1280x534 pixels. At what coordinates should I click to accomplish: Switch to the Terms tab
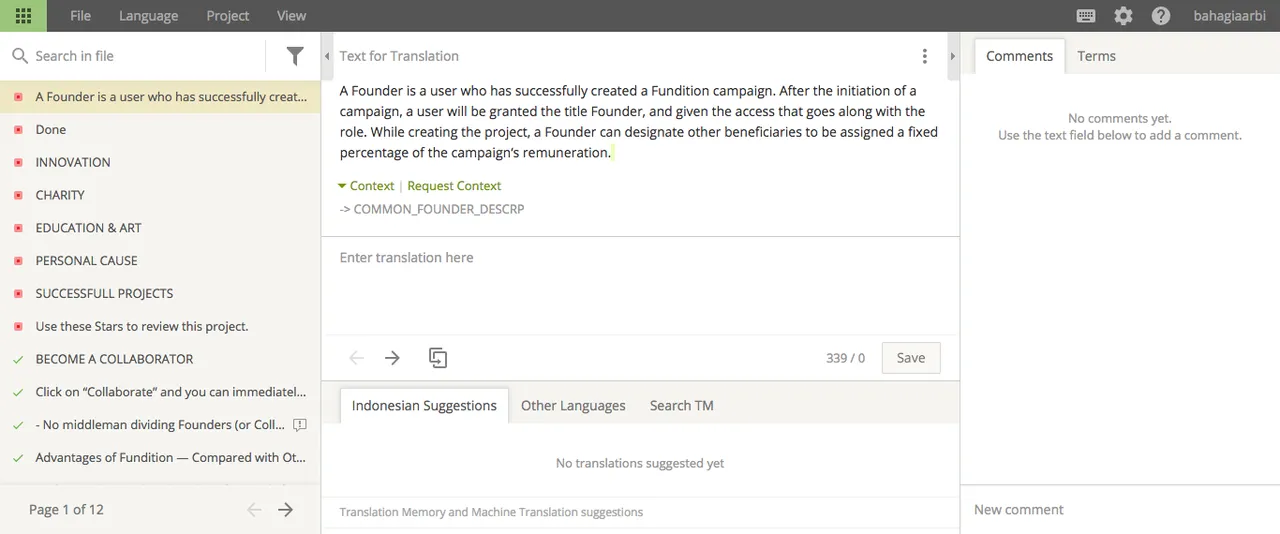tap(1096, 56)
